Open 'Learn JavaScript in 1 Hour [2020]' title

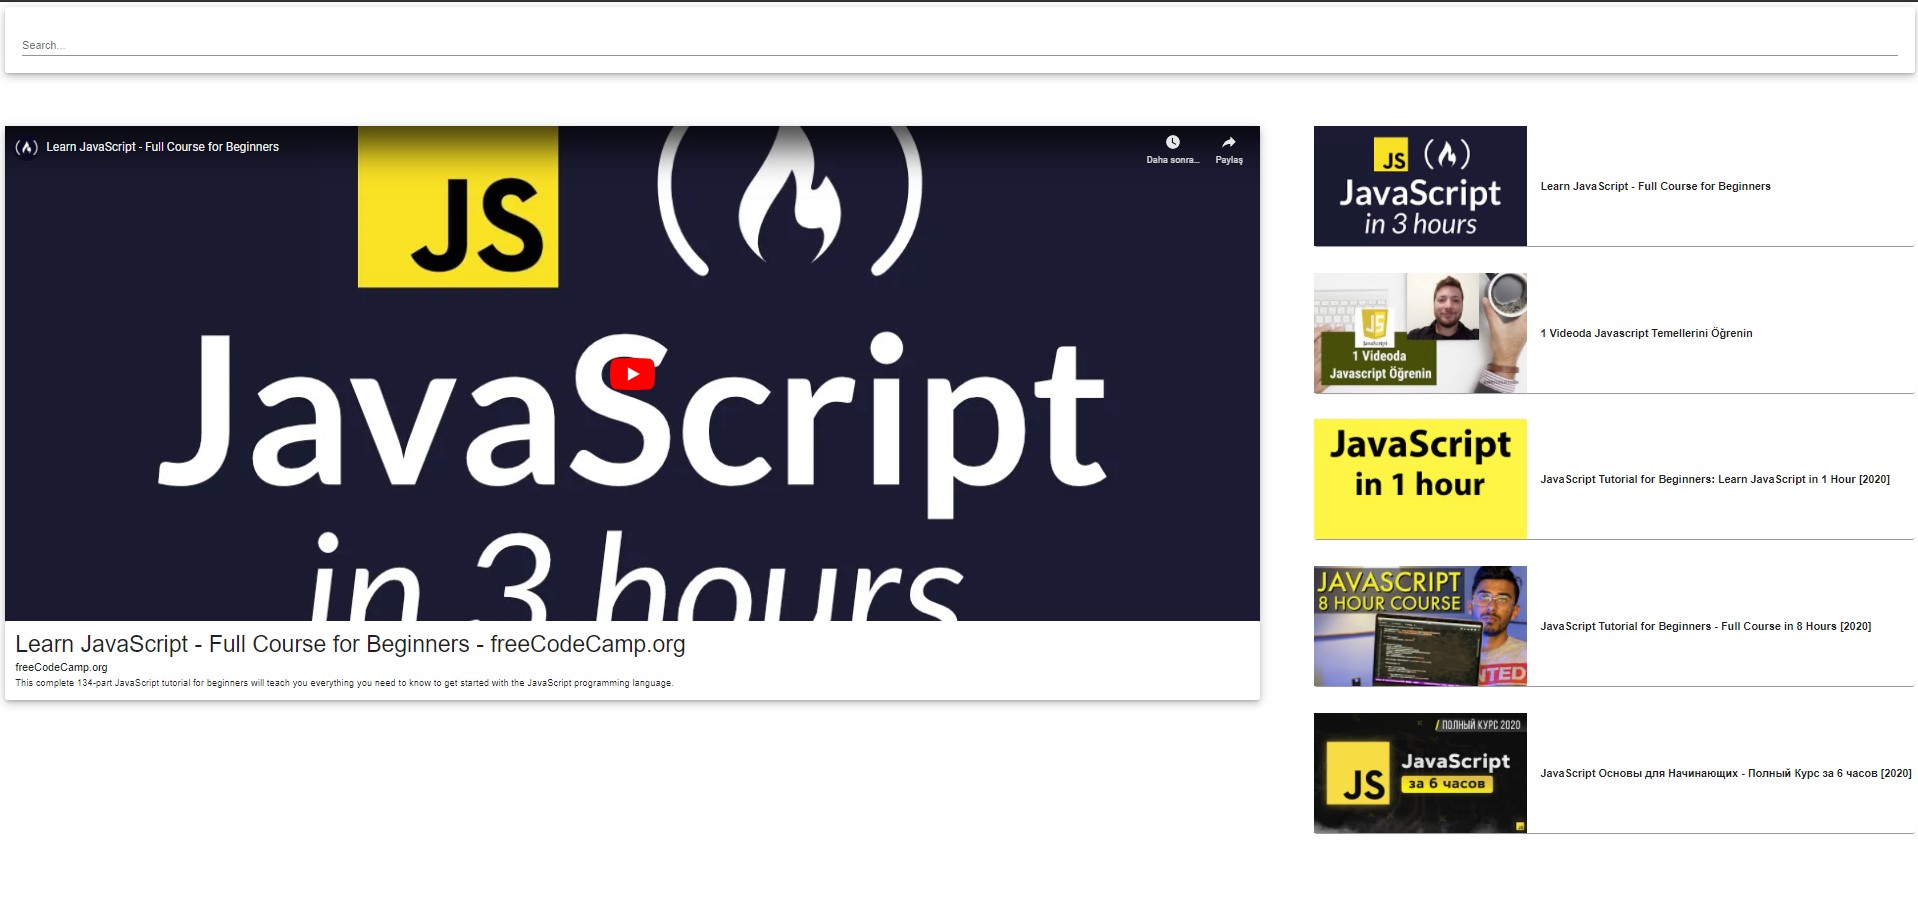pos(1715,479)
